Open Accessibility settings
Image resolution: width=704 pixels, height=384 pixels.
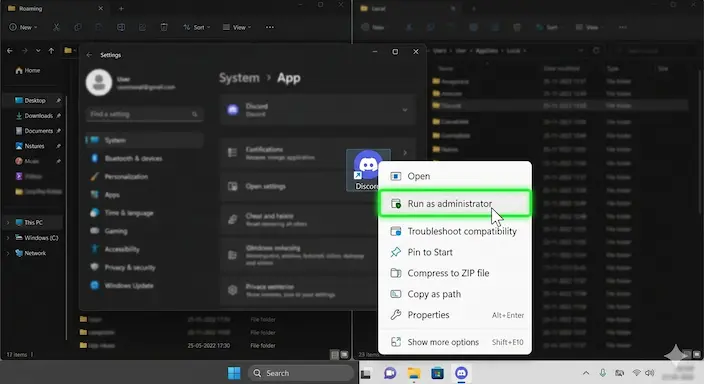[144, 249]
